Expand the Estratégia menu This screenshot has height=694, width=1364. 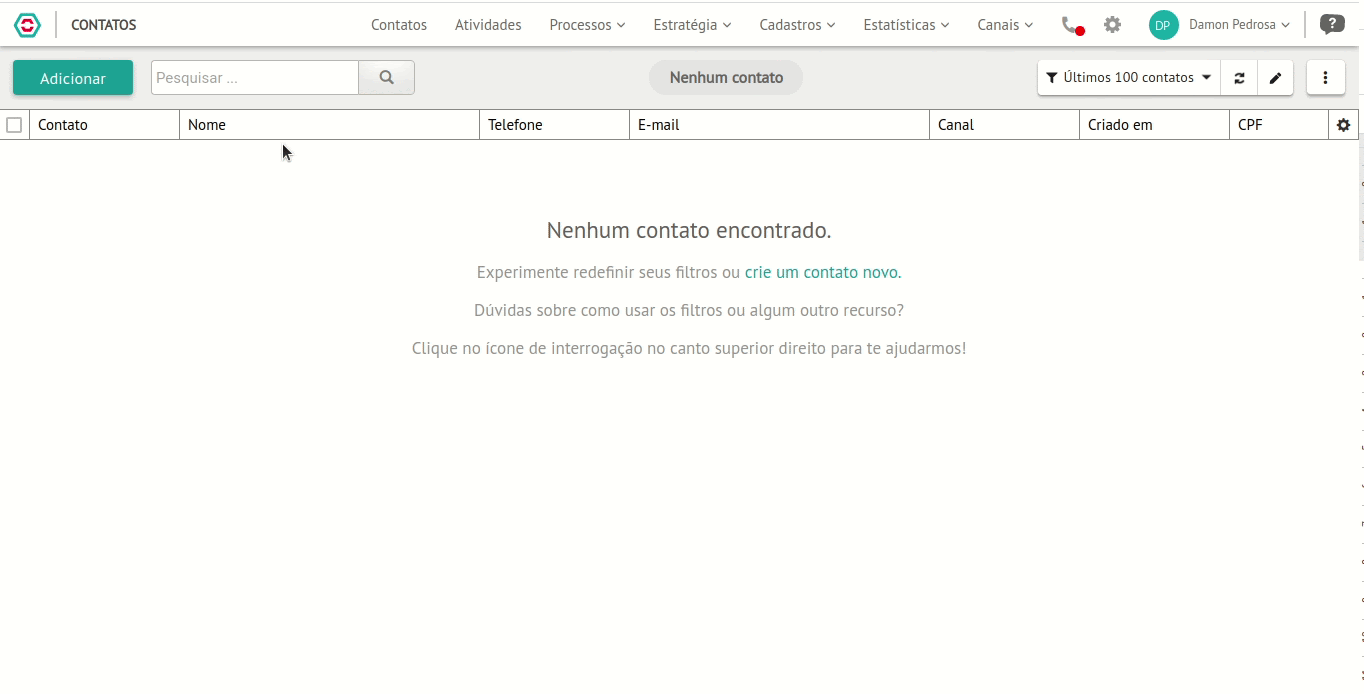pos(692,25)
